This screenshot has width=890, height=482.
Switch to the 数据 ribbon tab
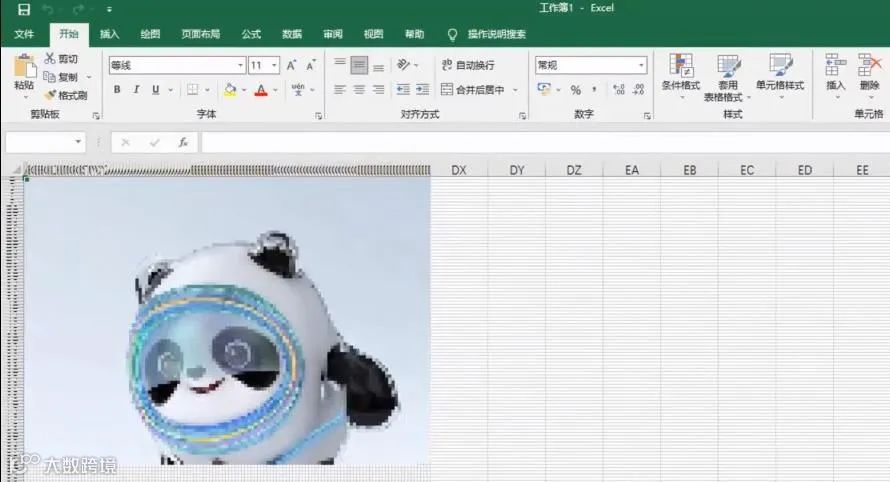(x=292, y=34)
